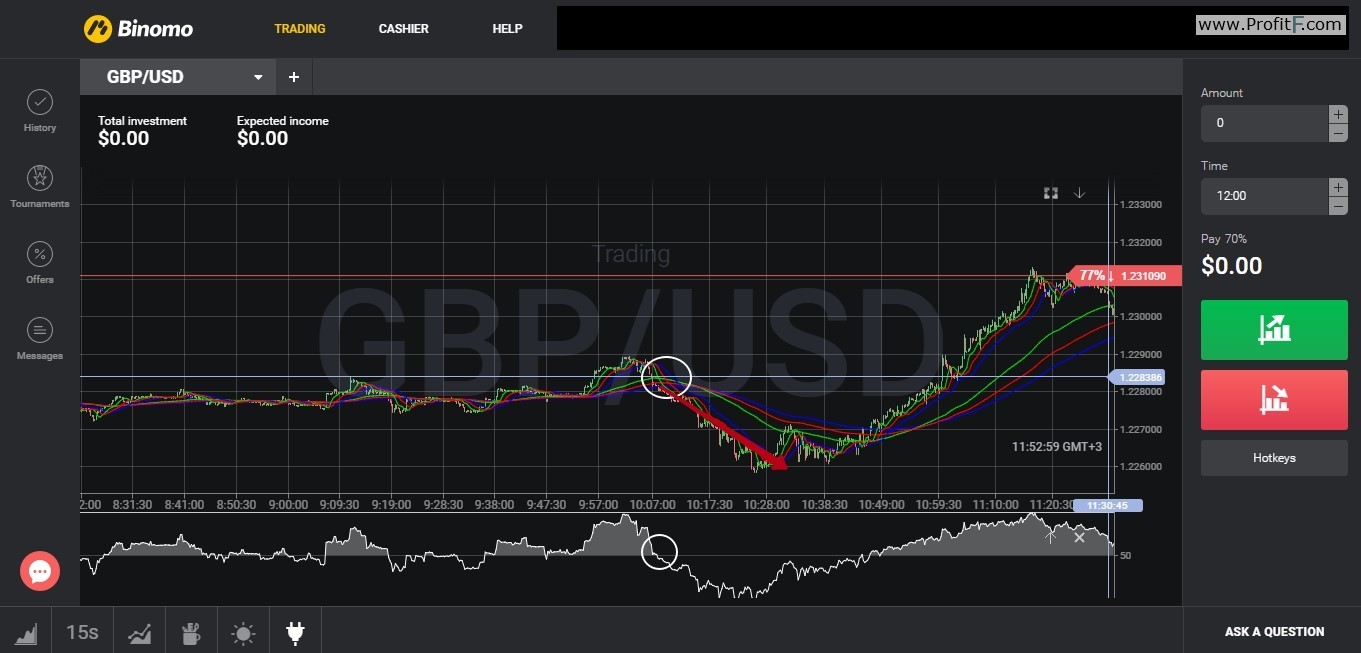
Task: Click the 9:00:00 time axis label
Action: point(288,505)
